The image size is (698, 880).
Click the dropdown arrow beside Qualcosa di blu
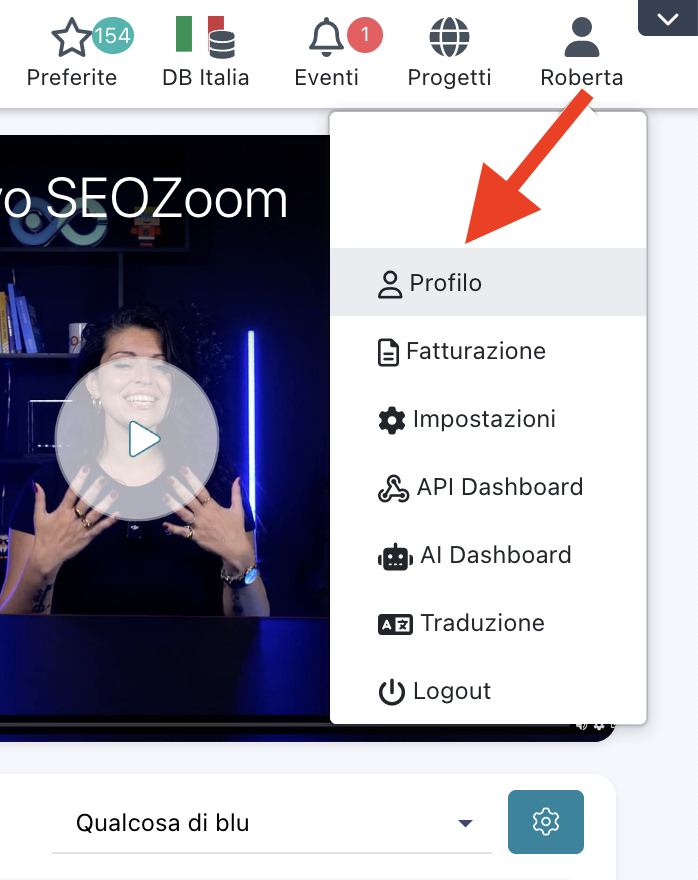pos(465,823)
